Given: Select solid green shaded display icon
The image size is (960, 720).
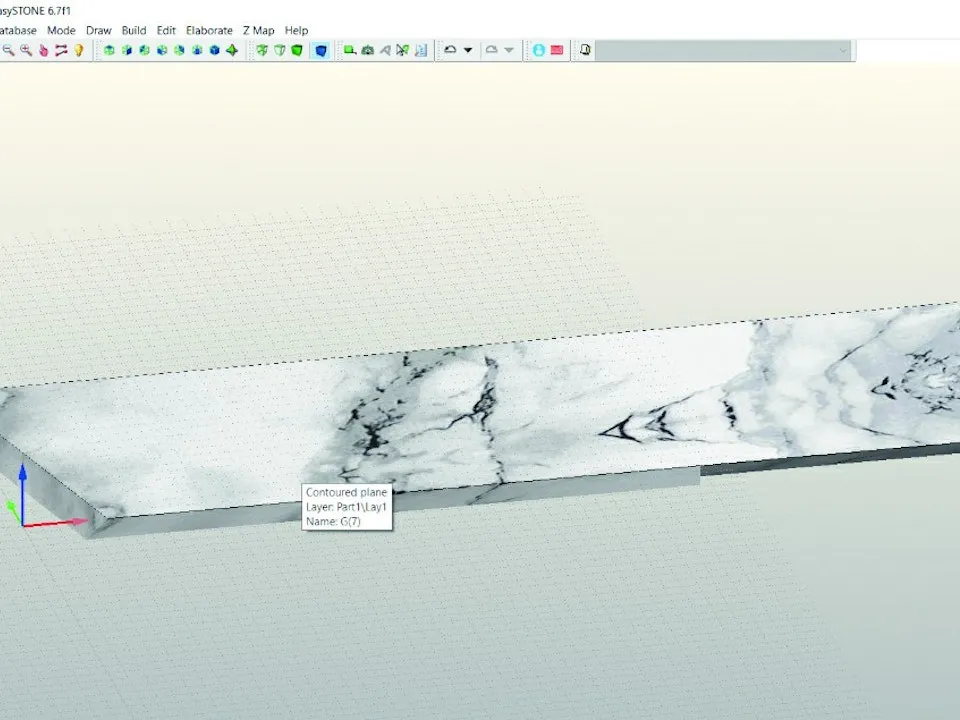Looking at the screenshot, I should tap(297, 50).
